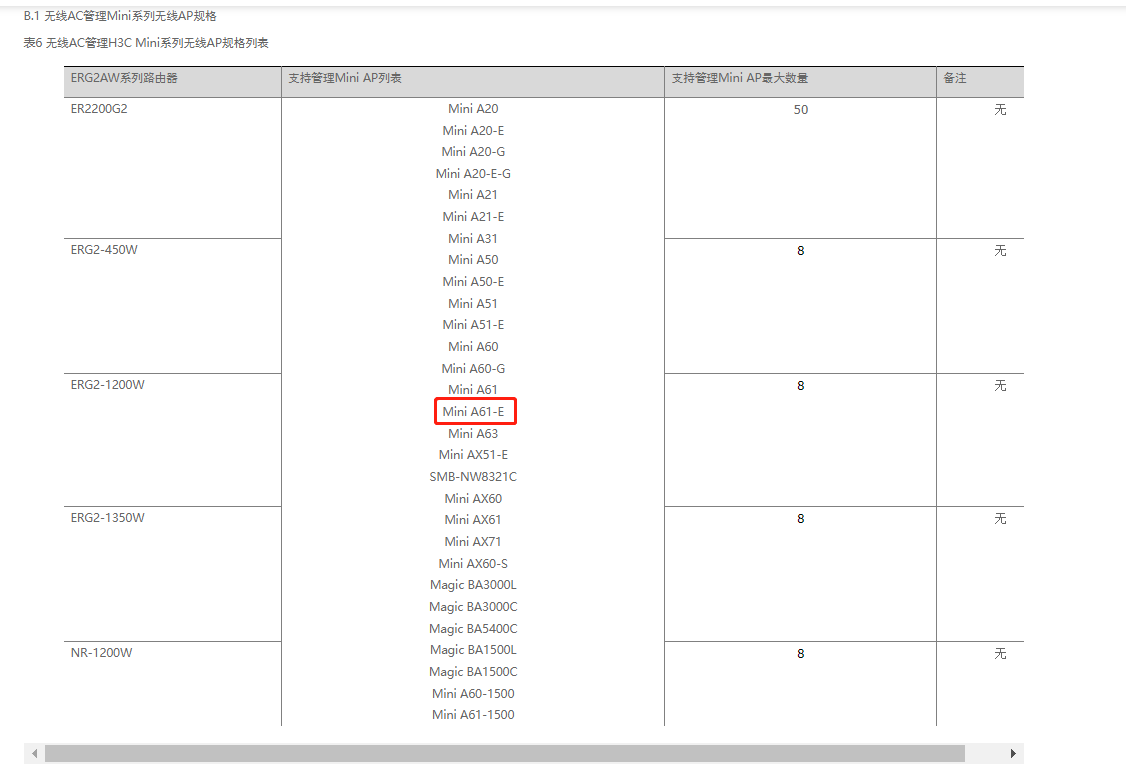Click the Mini A61-1500 entry

[x=473, y=714]
